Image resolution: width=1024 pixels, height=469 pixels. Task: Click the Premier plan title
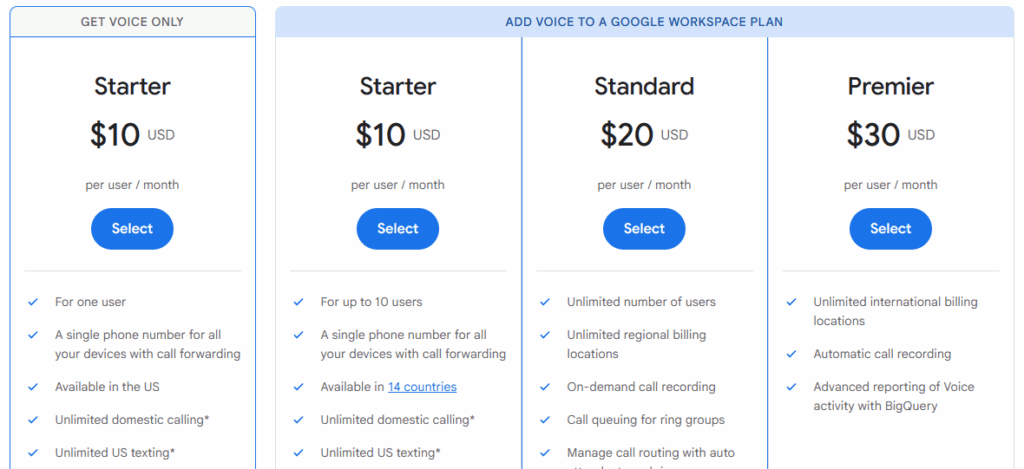(x=890, y=87)
